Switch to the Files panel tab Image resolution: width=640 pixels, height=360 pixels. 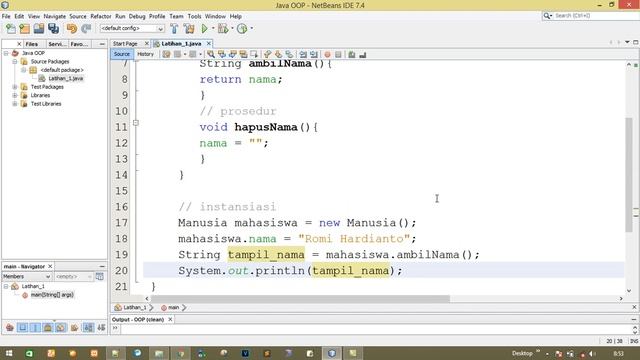[x=32, y=44]
